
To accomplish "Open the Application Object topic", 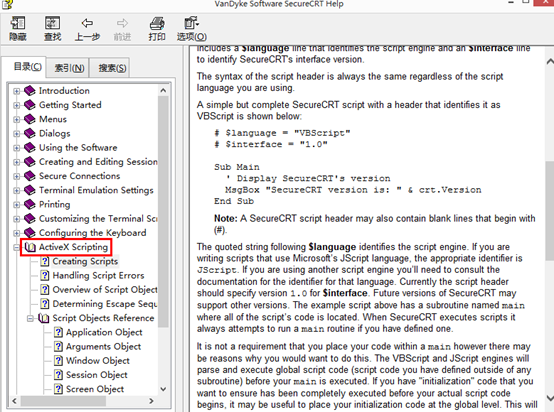I will (104, 332).
